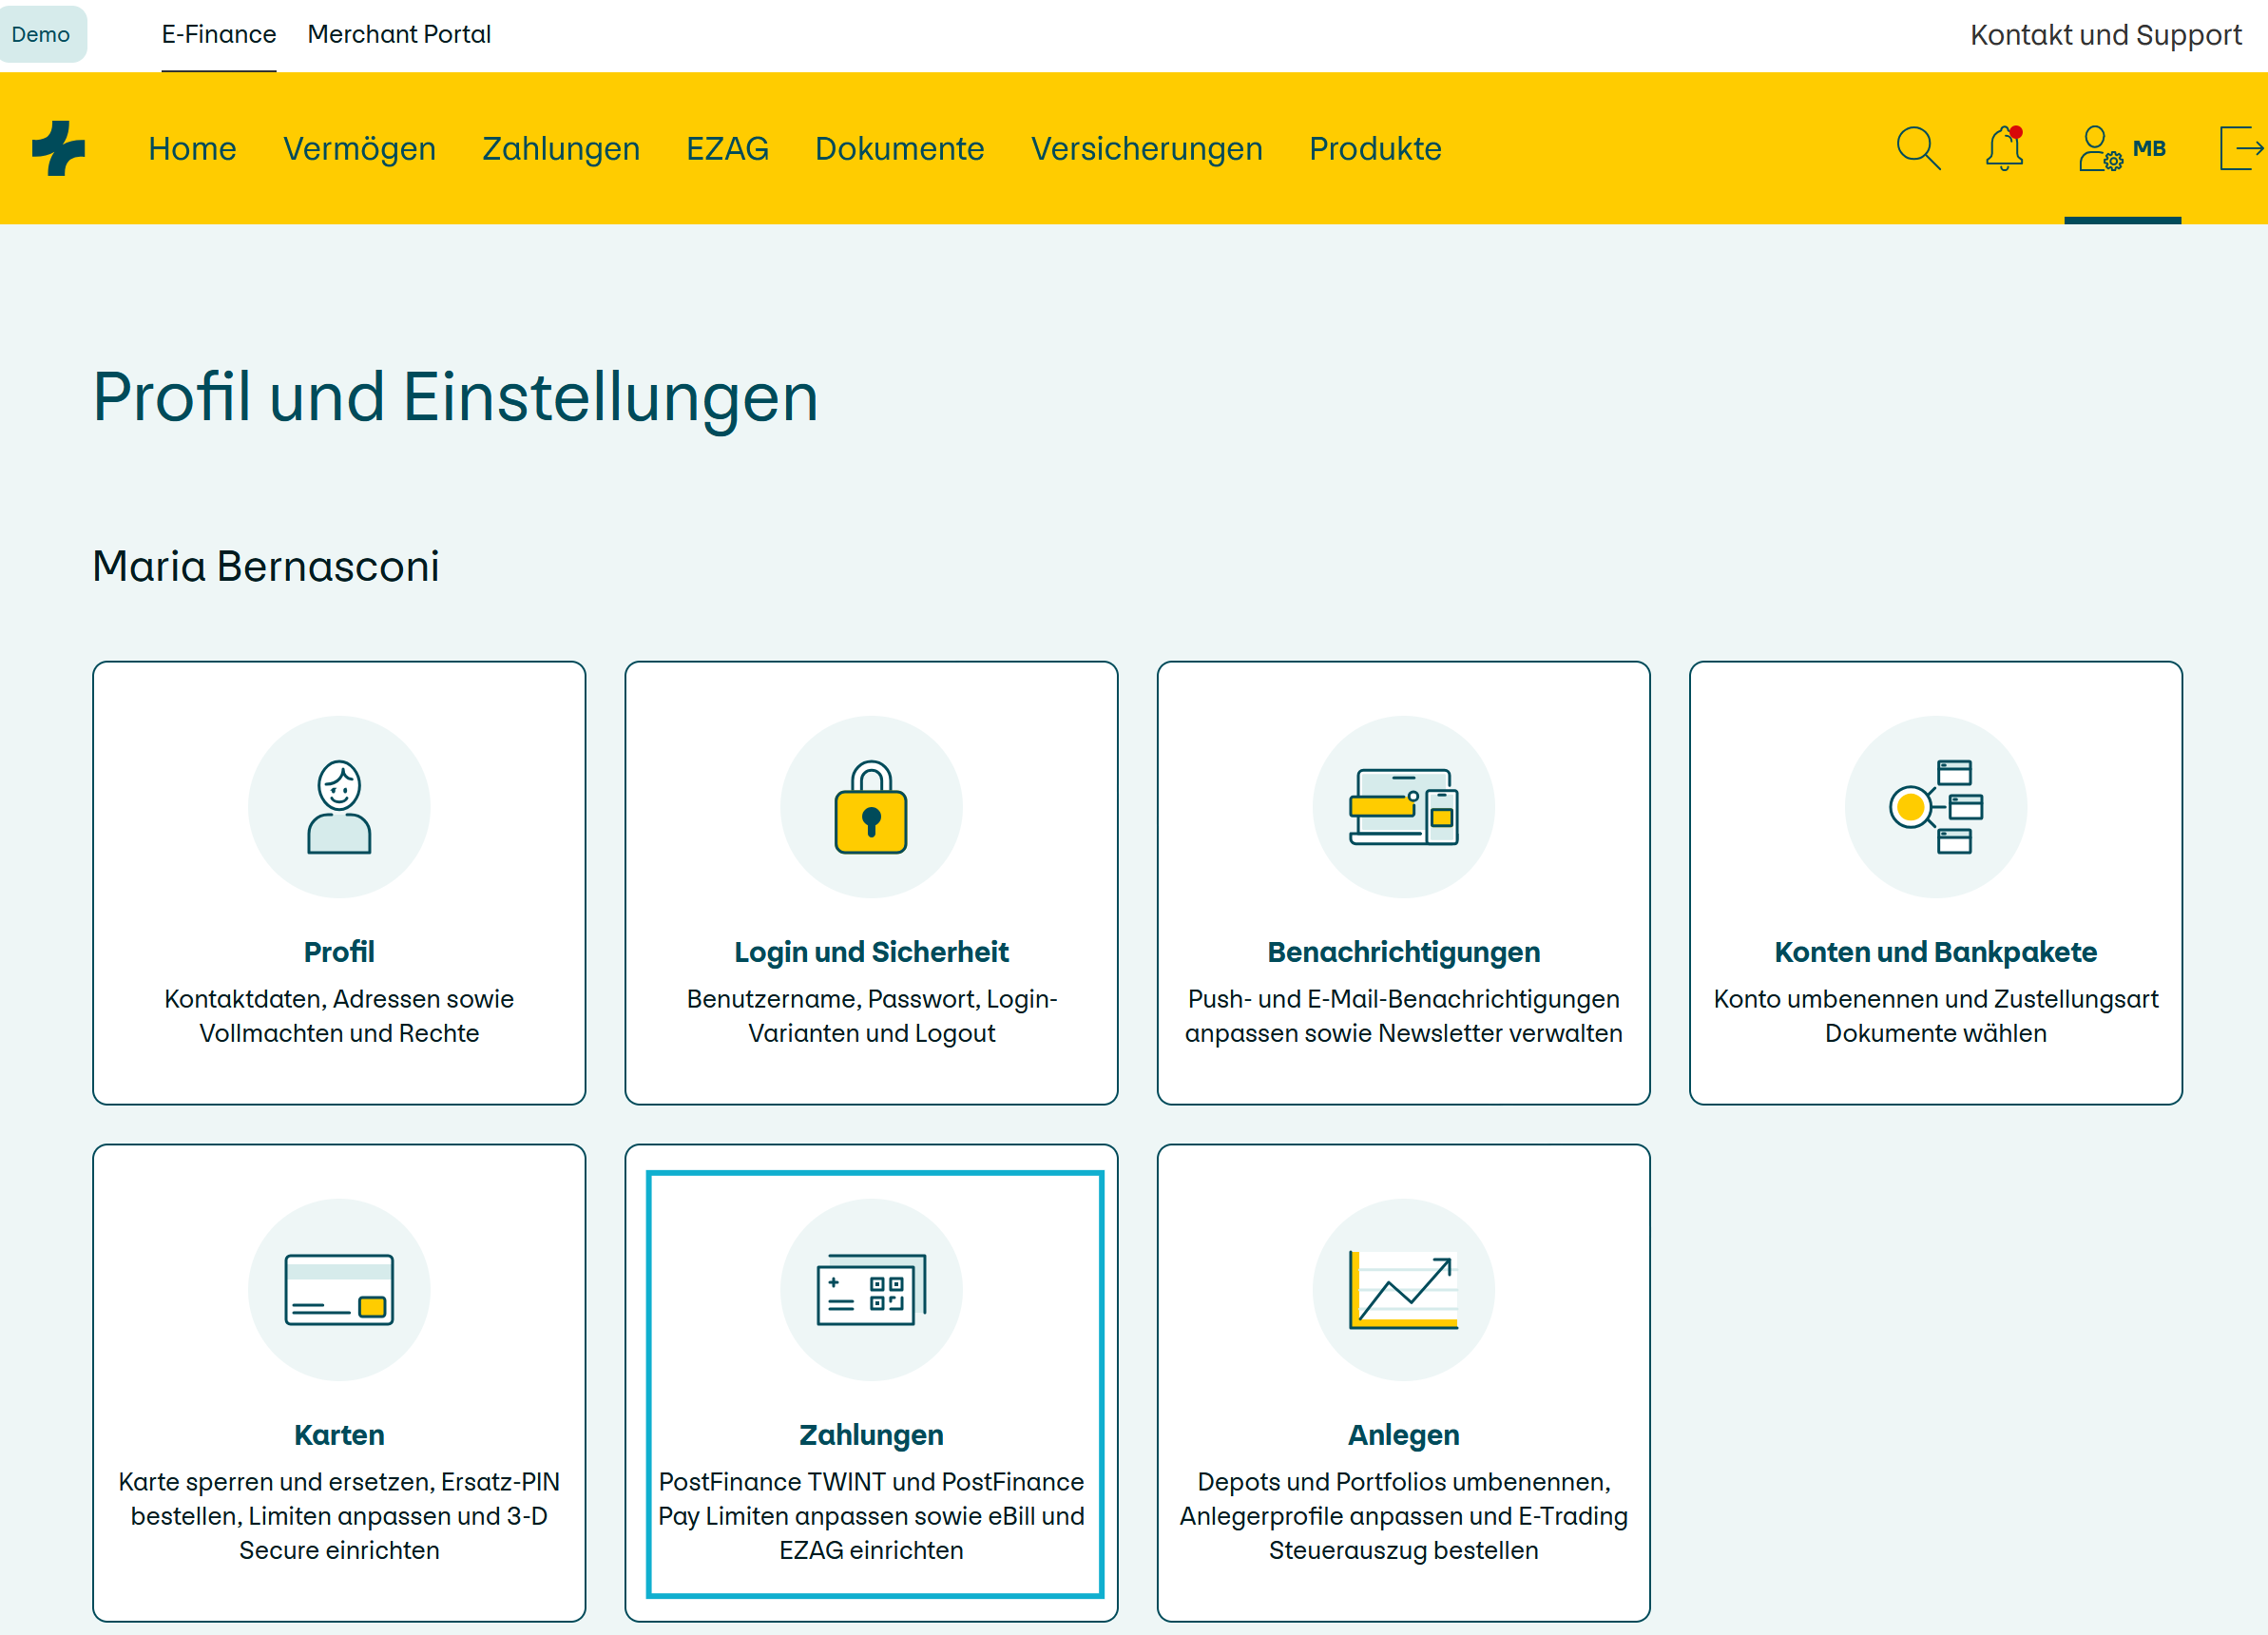
Task: Switch to the Merchant Portal tab
Action: [399, 34]
